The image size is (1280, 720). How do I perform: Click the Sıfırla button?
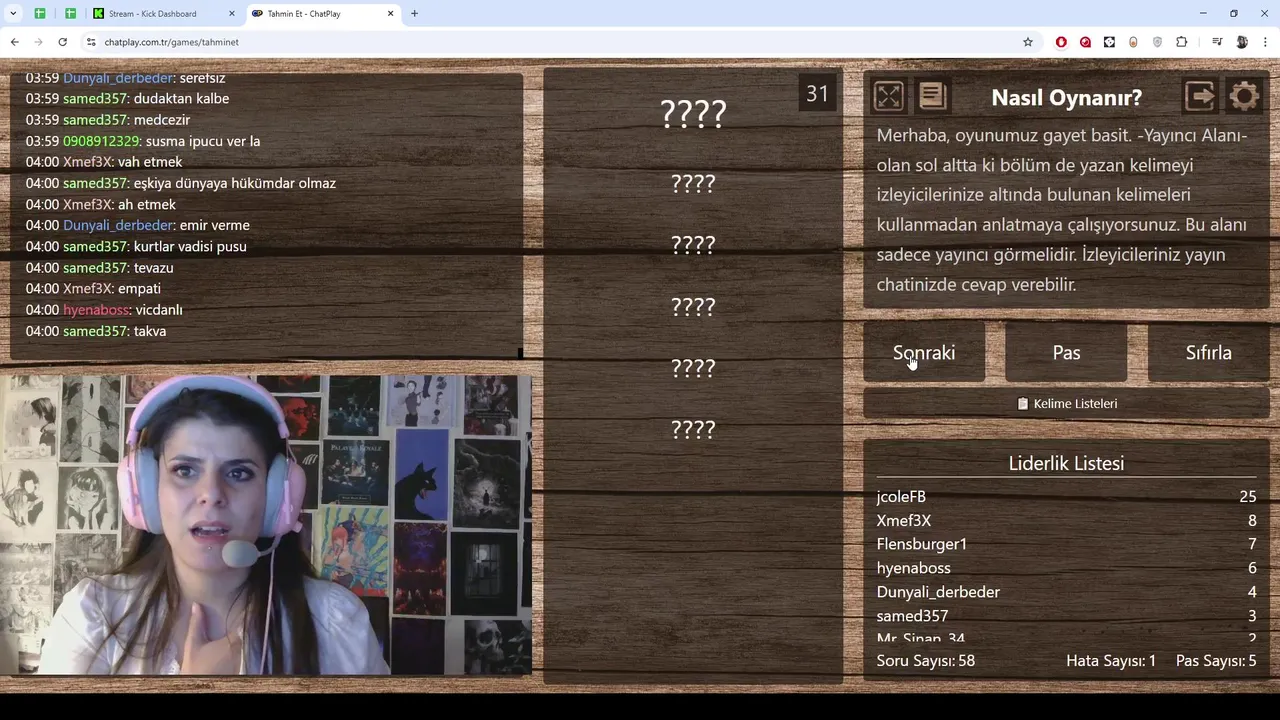click(x=1208, y=352)
